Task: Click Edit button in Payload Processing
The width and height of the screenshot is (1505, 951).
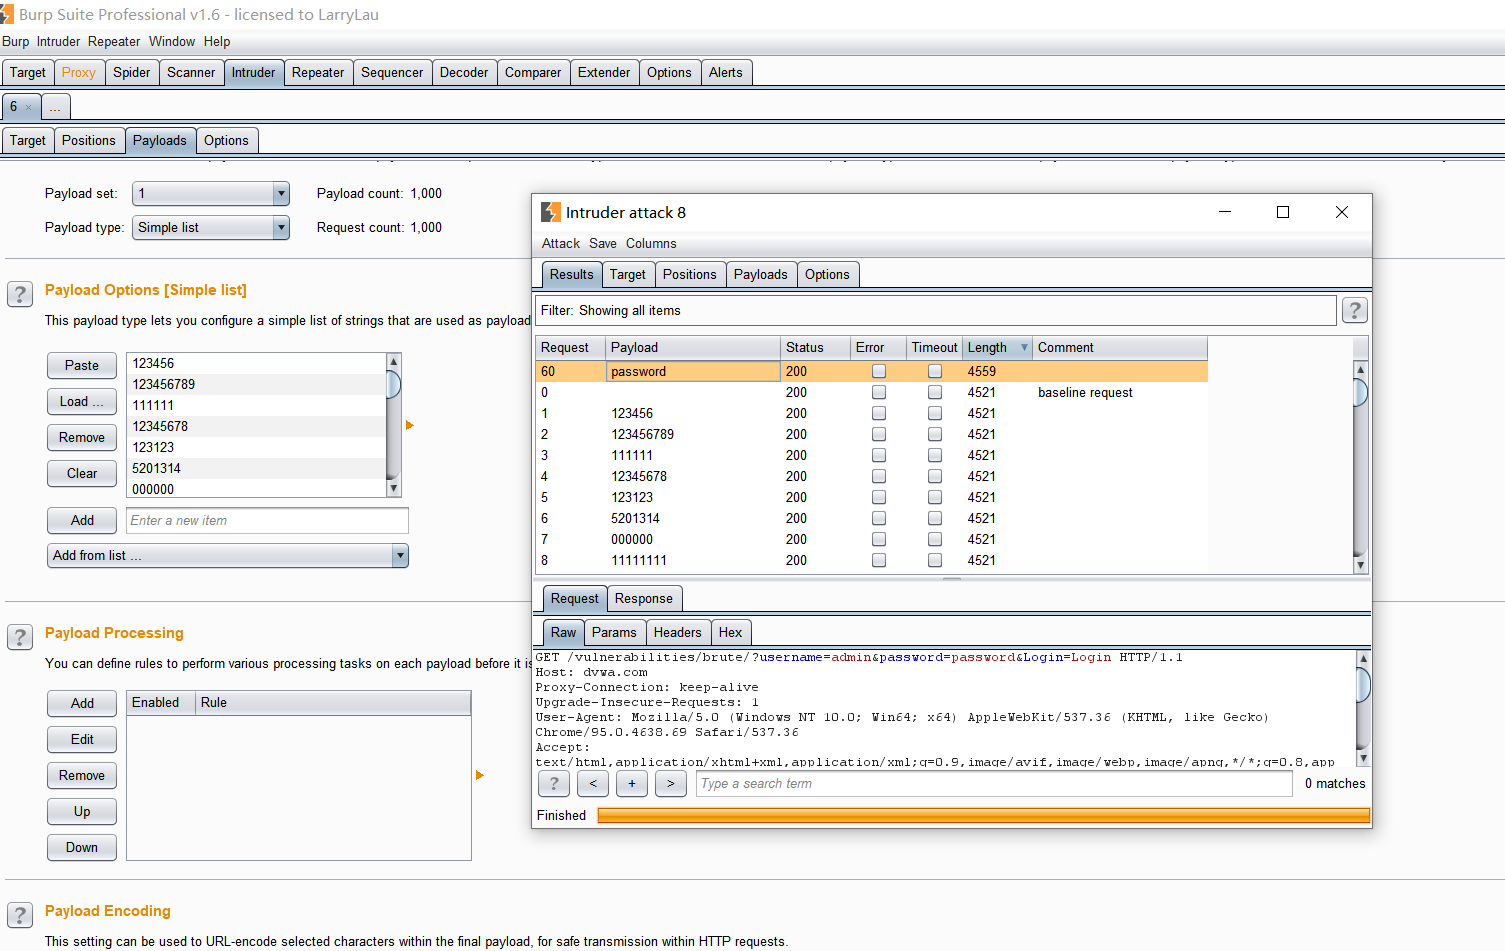Action: (x=82, y=739)
